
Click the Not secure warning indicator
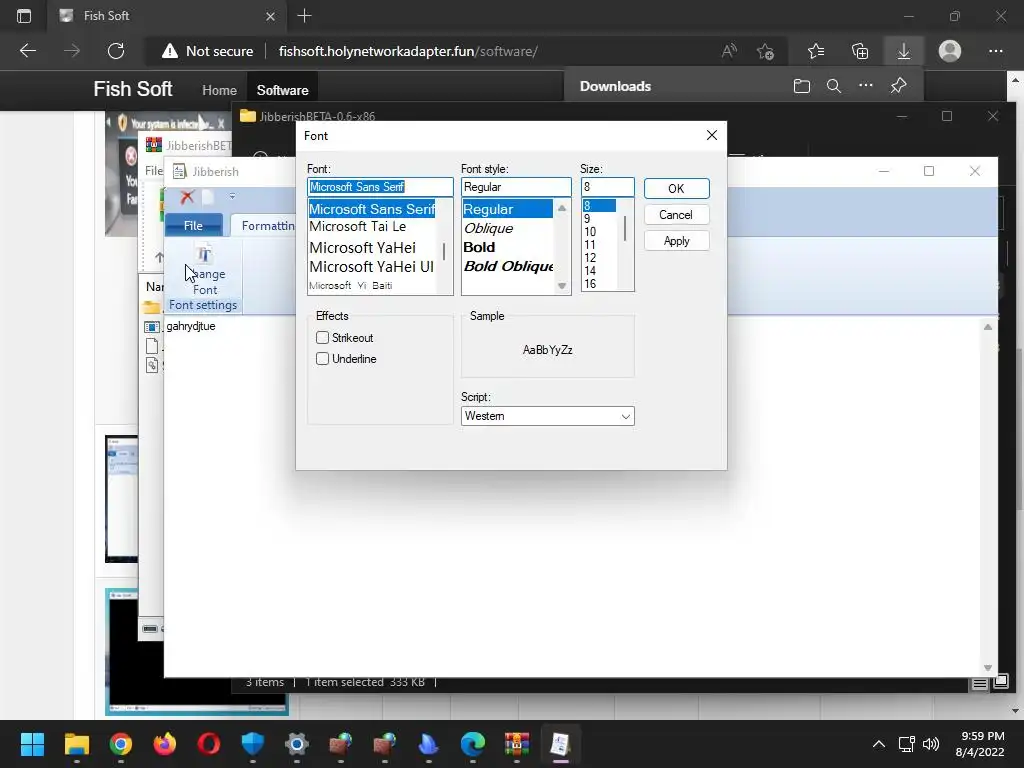(207, 51)
